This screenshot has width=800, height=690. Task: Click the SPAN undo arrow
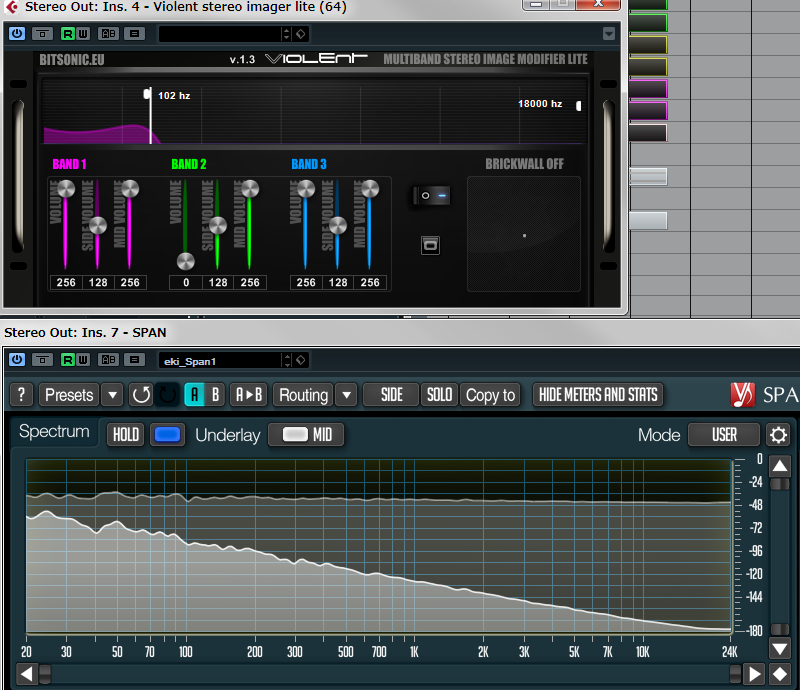coord(141,395)
